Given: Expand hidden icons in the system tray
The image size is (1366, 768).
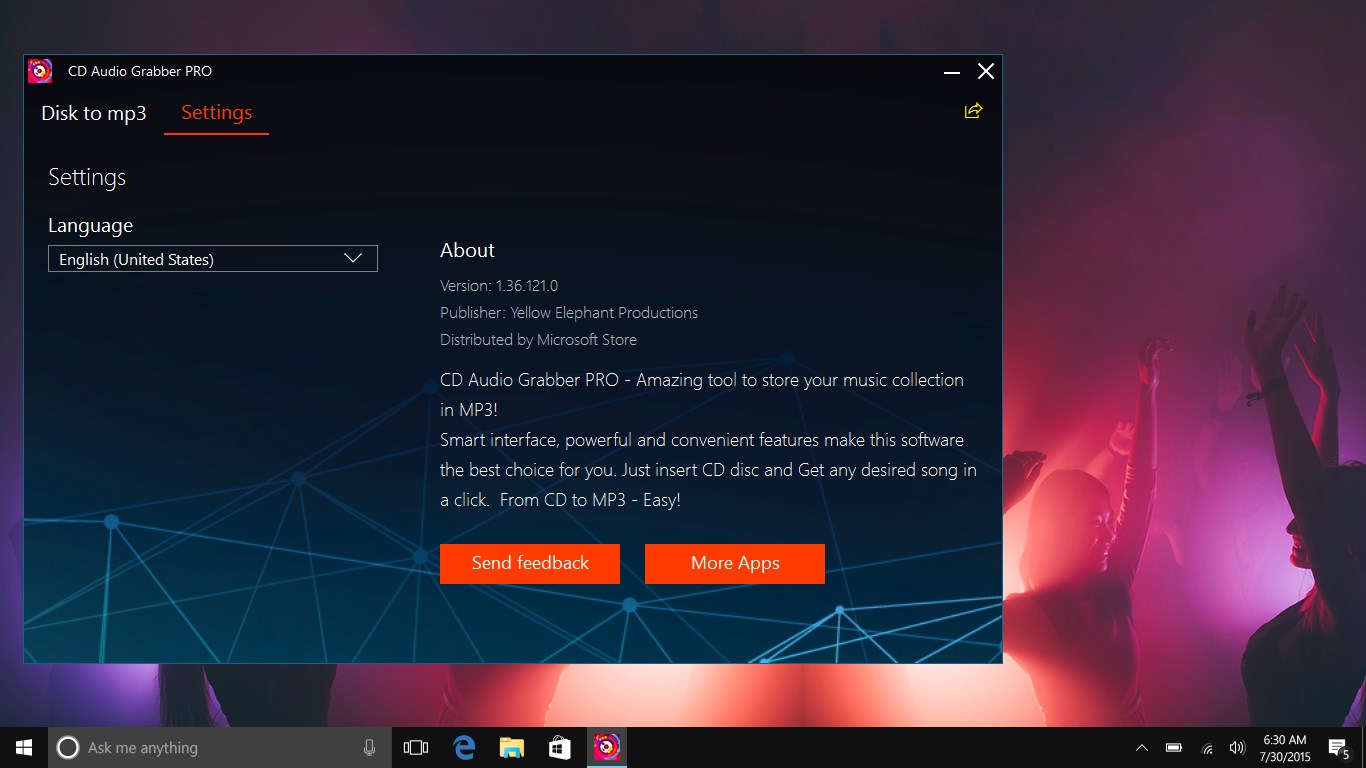Looking at the screenshot, I should coord(1141,747).
